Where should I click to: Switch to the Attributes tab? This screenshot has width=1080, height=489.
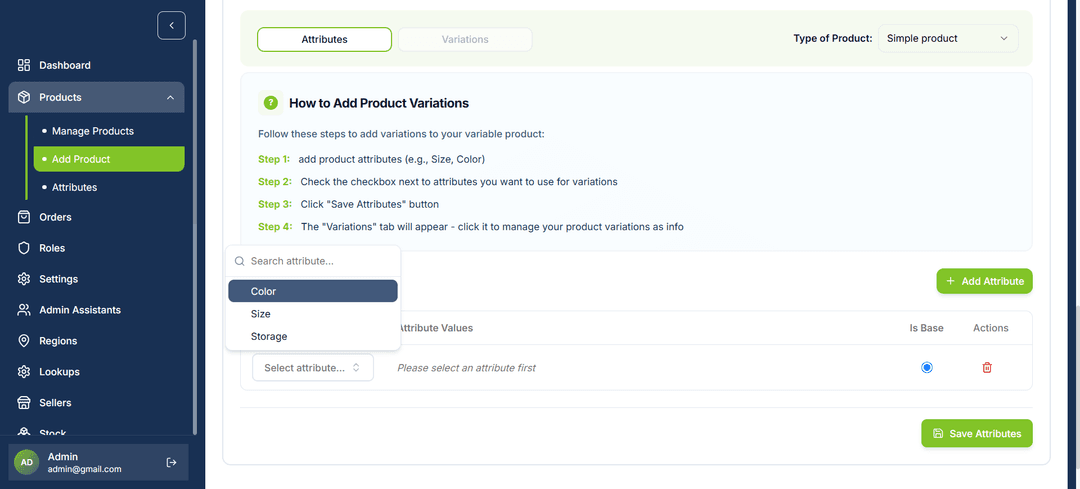pyautogui.click(x=324, y=39)
